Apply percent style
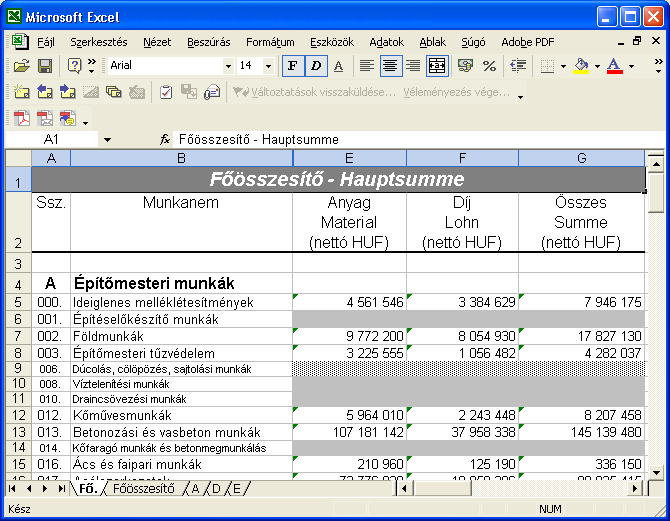Screen dimensions: 670x521 coord(489,66)
